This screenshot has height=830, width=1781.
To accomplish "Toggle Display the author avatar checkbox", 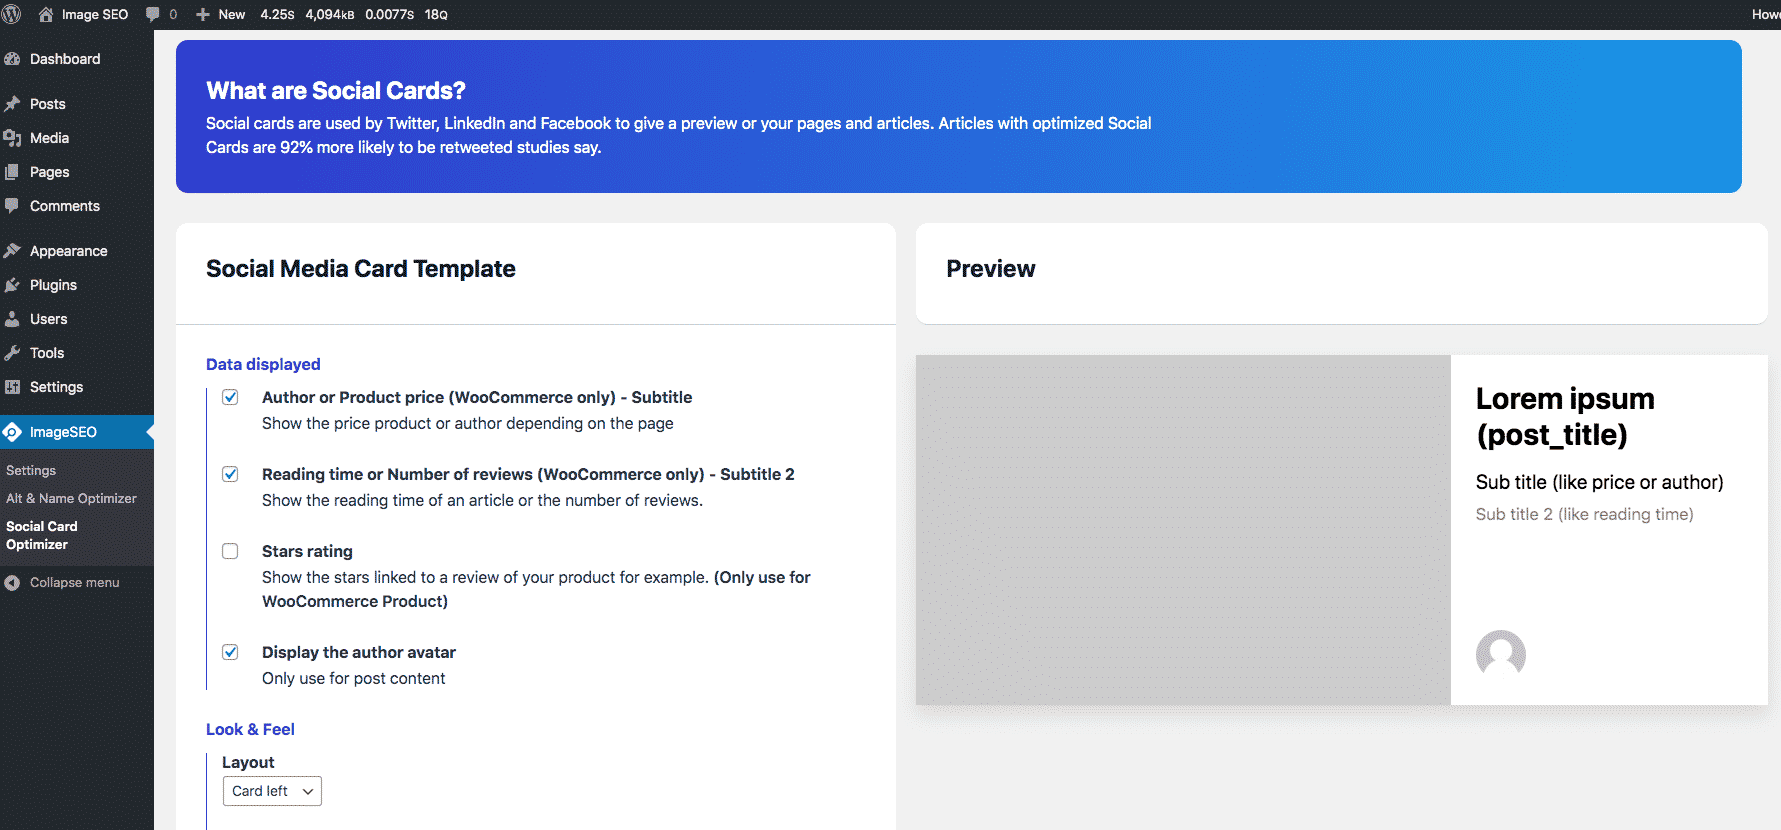I will [x=230, y=652].
